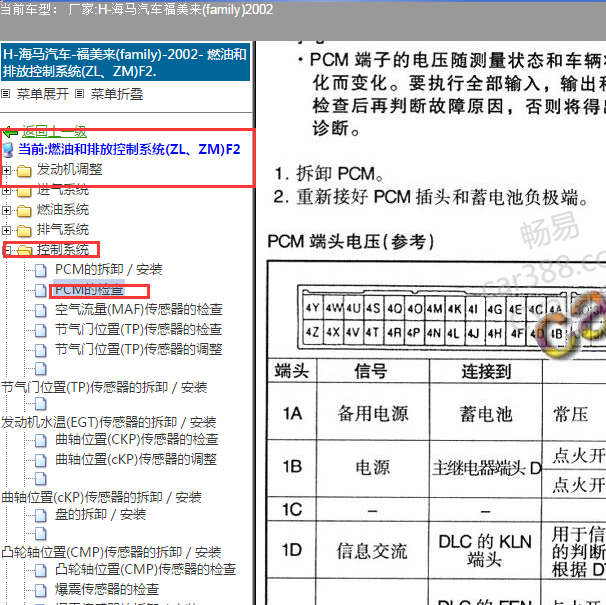The width and height of the screenshot is (606, 605).
Task: Expand the 发动机调整 tree node
Action: (x=6, y=170)
